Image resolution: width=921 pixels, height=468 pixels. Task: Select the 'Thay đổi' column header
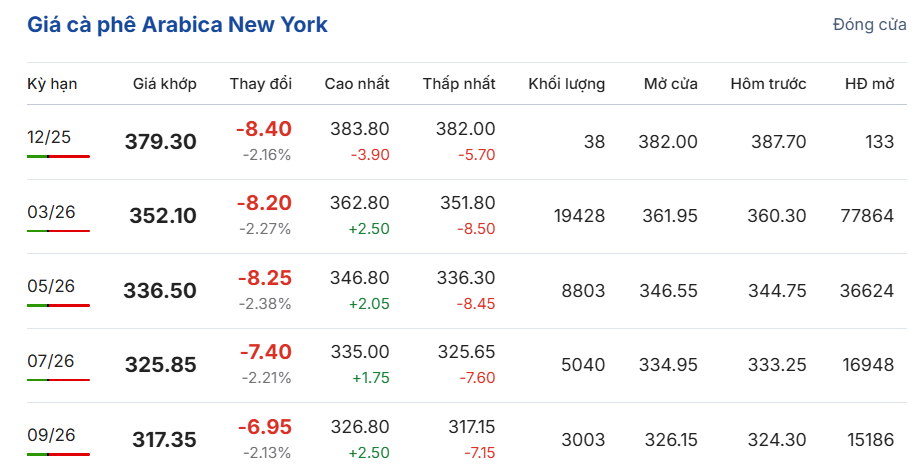[261, 84]
